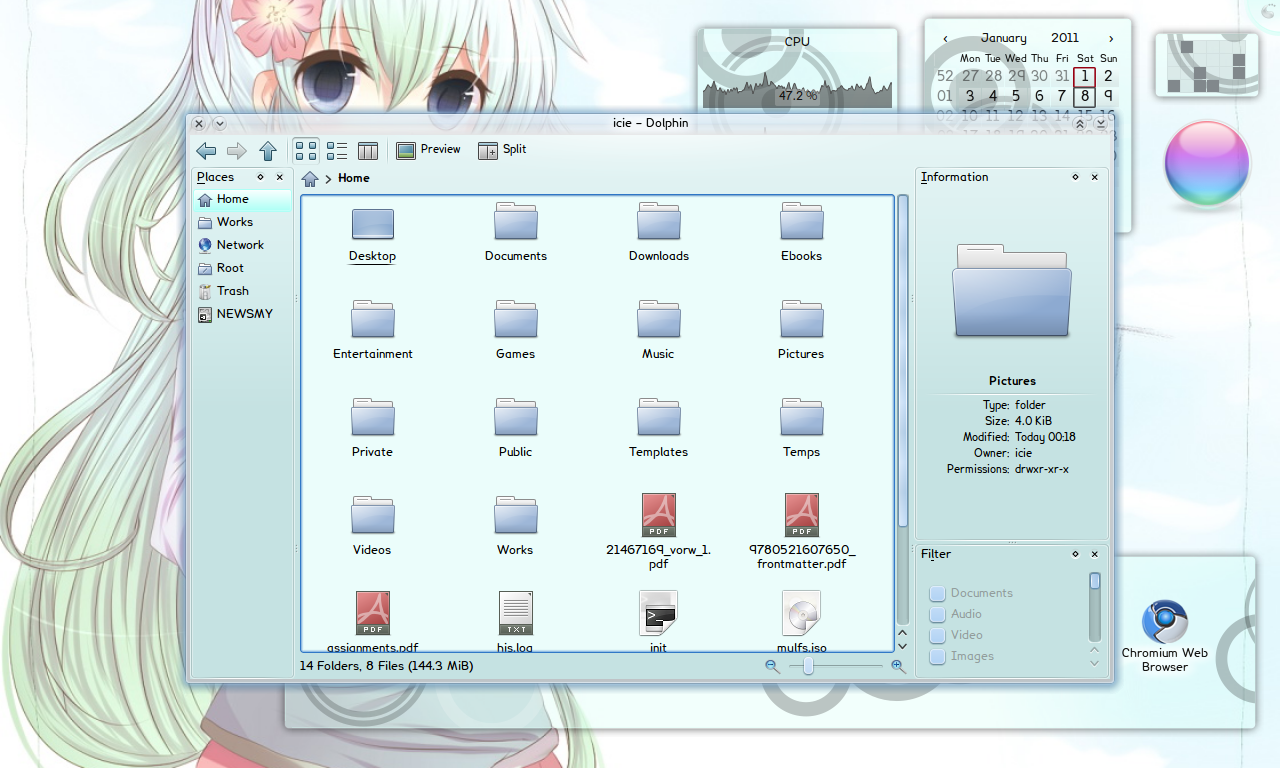Select Home in the breadcrumb path
The width and height of the screenshot is (1280, 768).
coord(354,178)
